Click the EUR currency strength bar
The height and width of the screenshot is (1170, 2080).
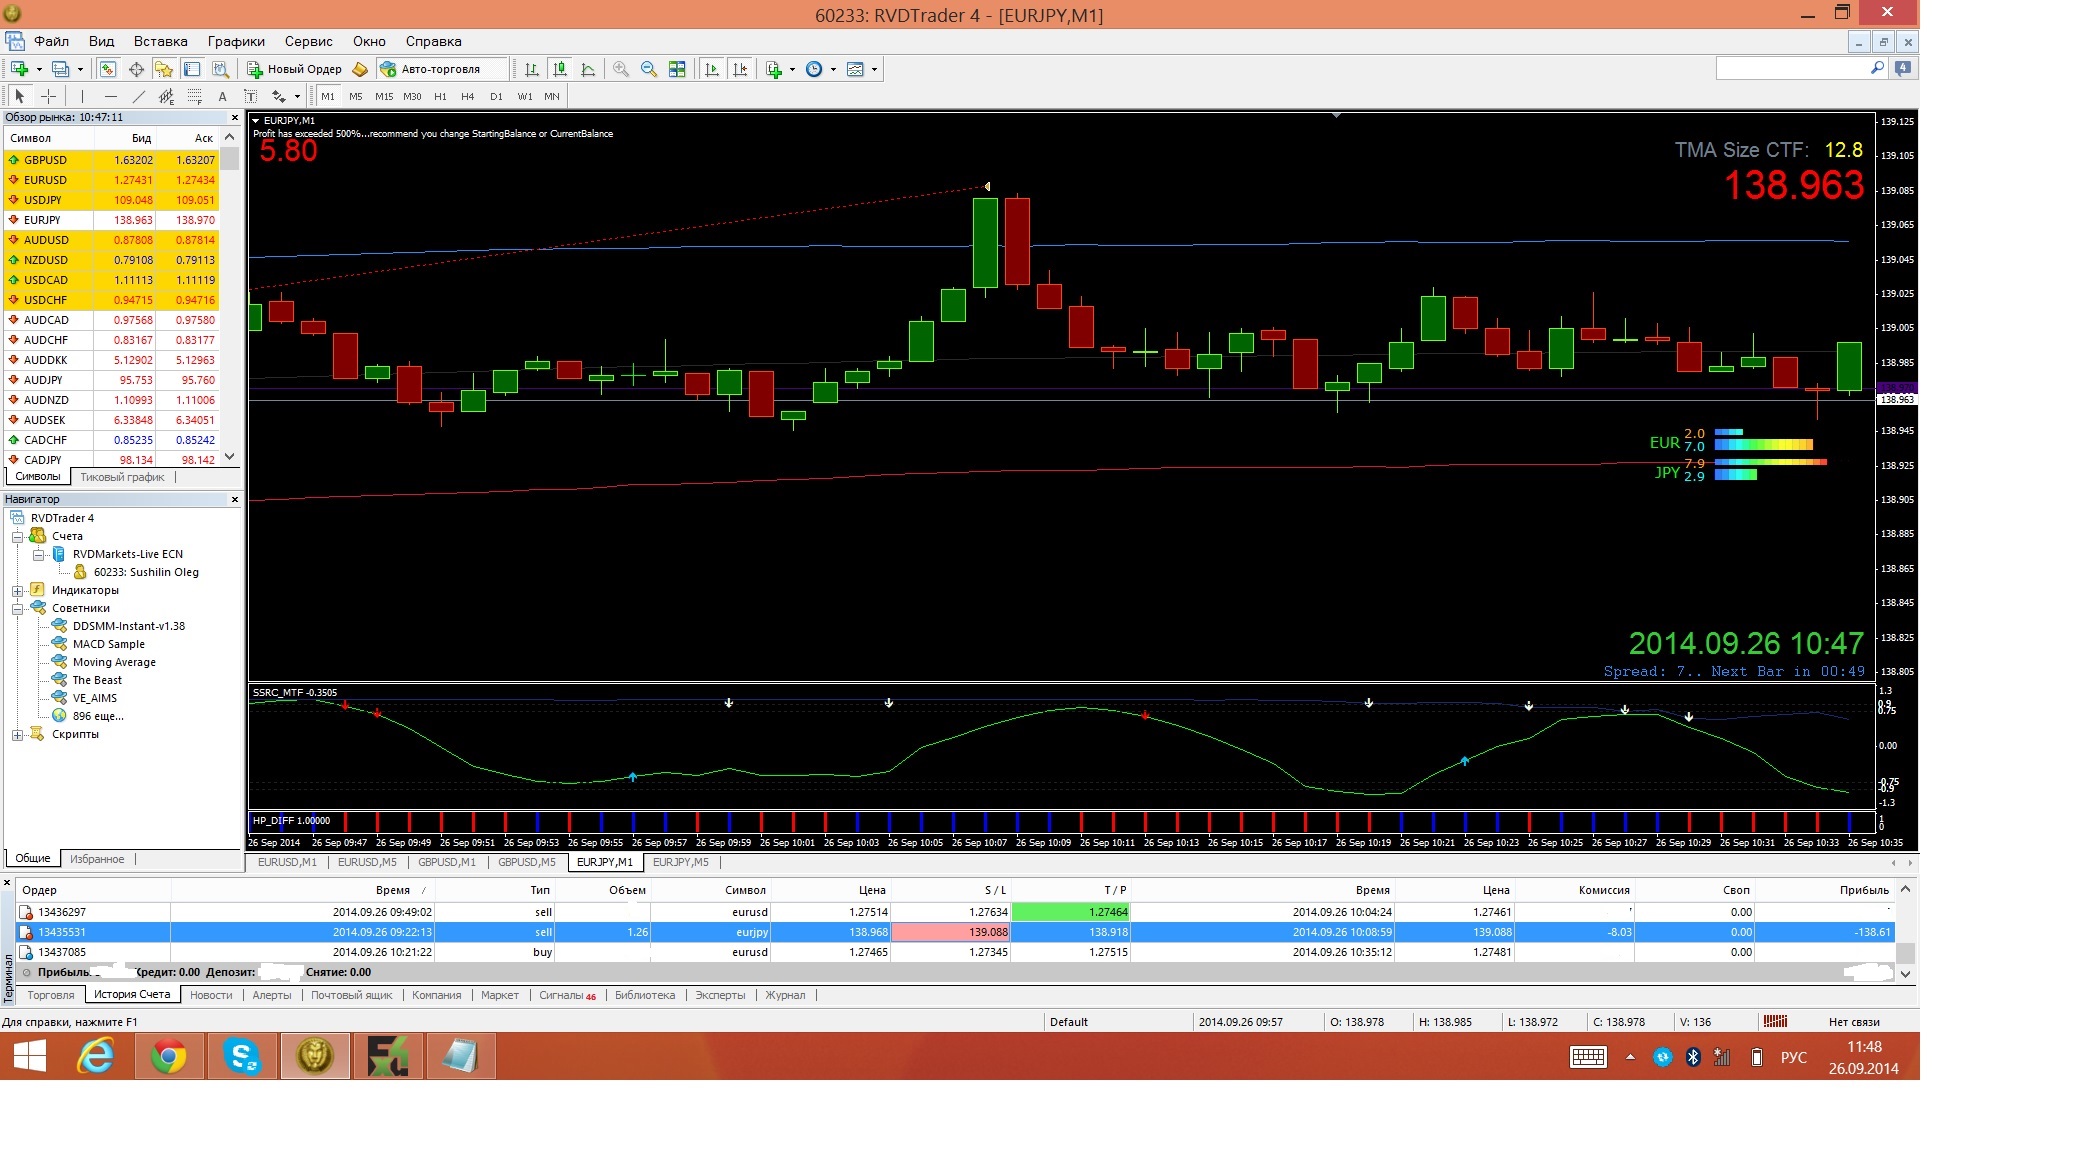1764,438
